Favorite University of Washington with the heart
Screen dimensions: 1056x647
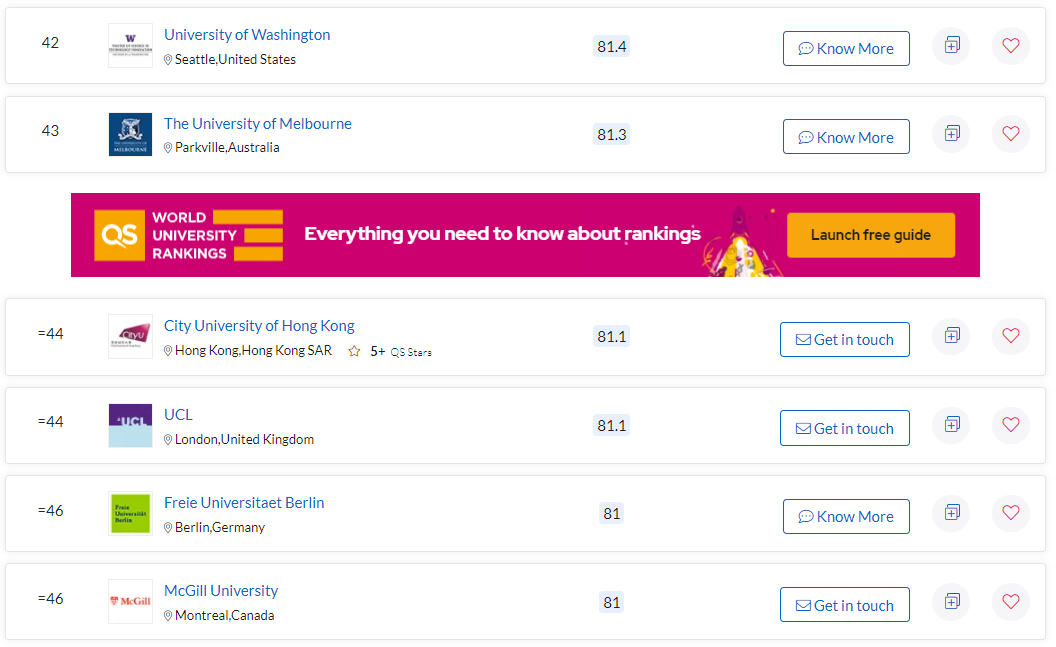1010,46
